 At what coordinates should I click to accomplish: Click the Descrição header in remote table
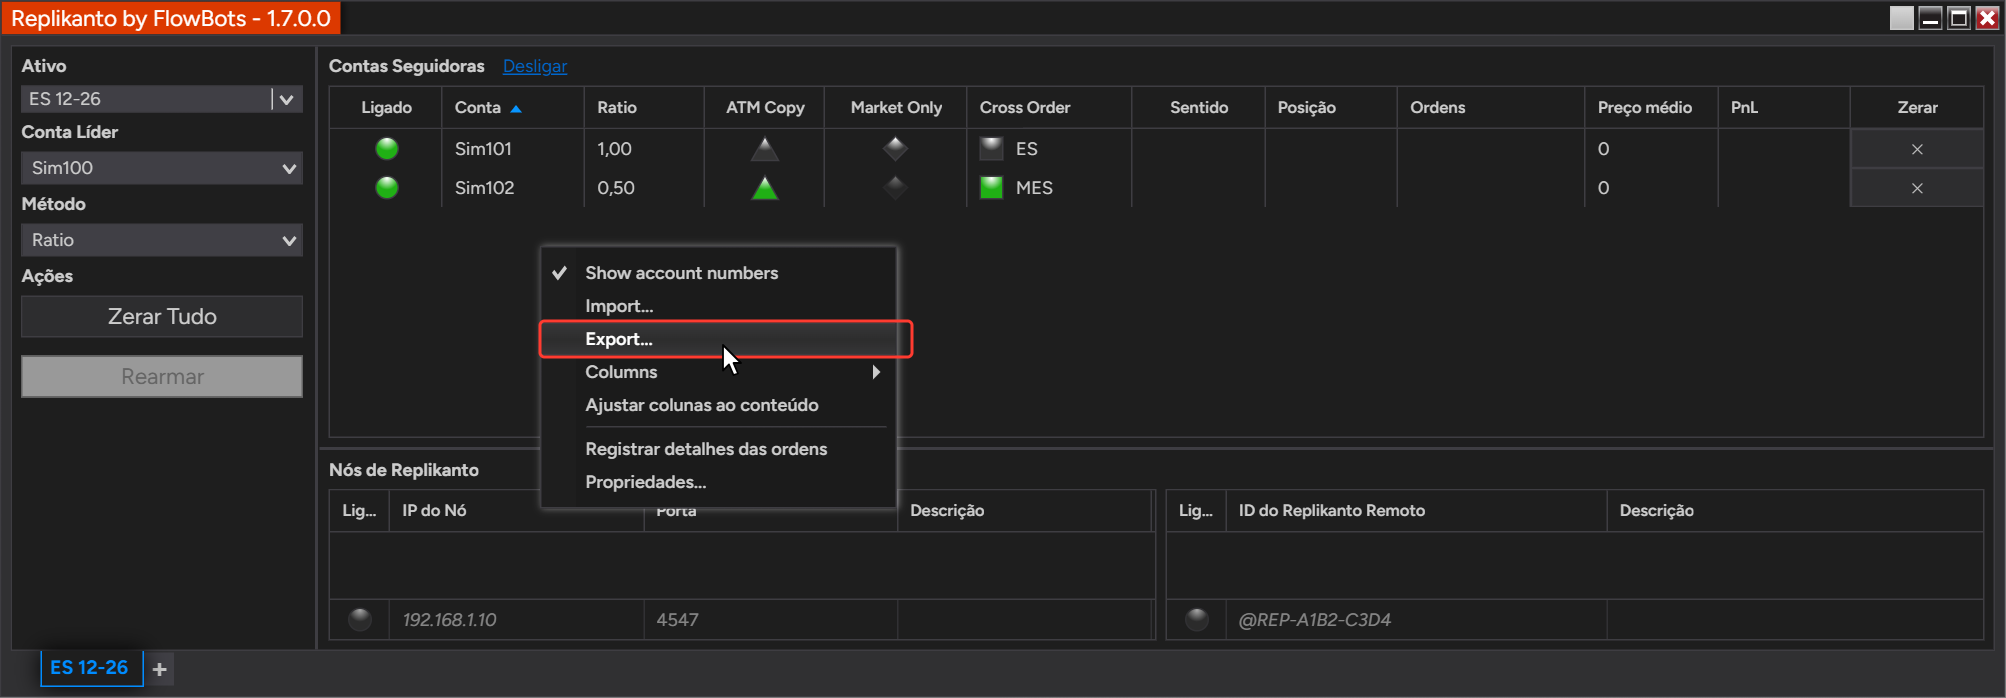click(x=1795, y=510)
